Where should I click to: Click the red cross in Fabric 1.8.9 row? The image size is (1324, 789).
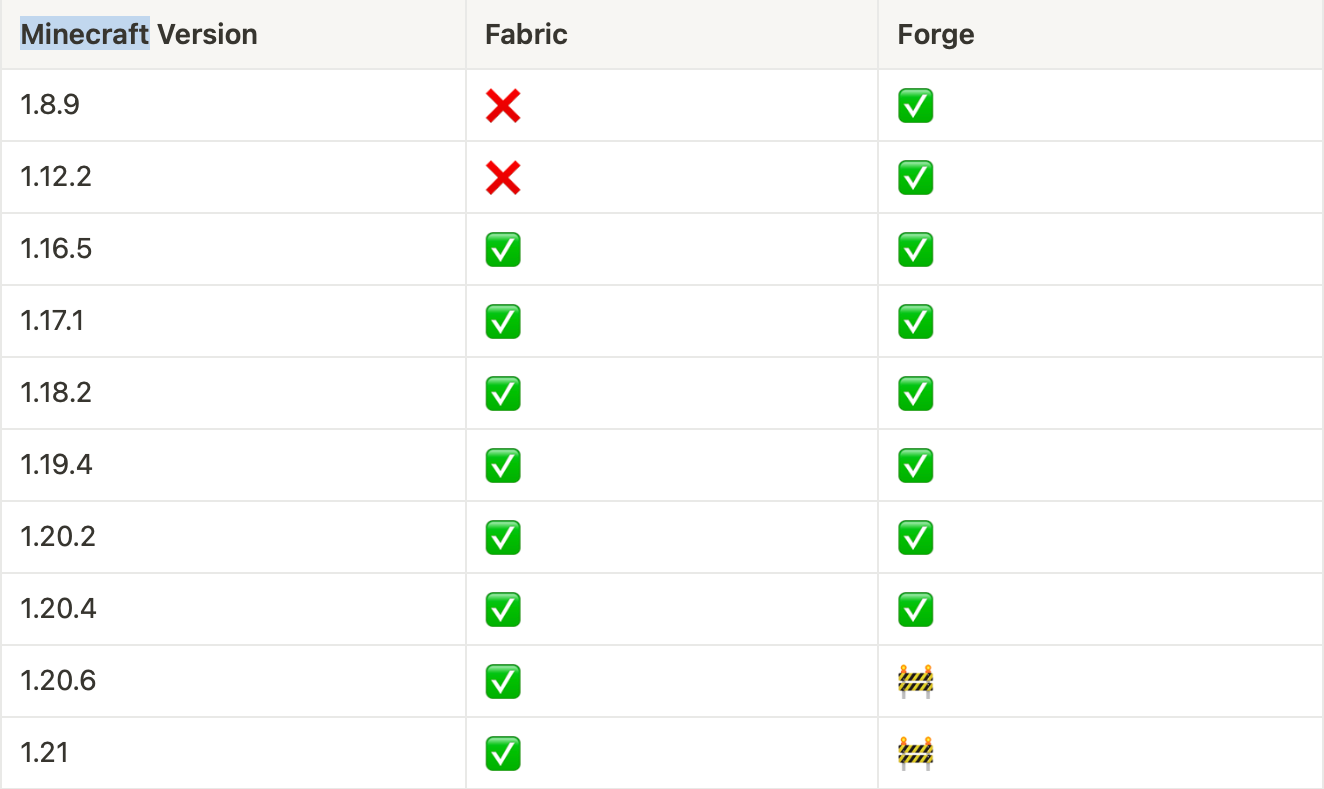coord(503,106)
